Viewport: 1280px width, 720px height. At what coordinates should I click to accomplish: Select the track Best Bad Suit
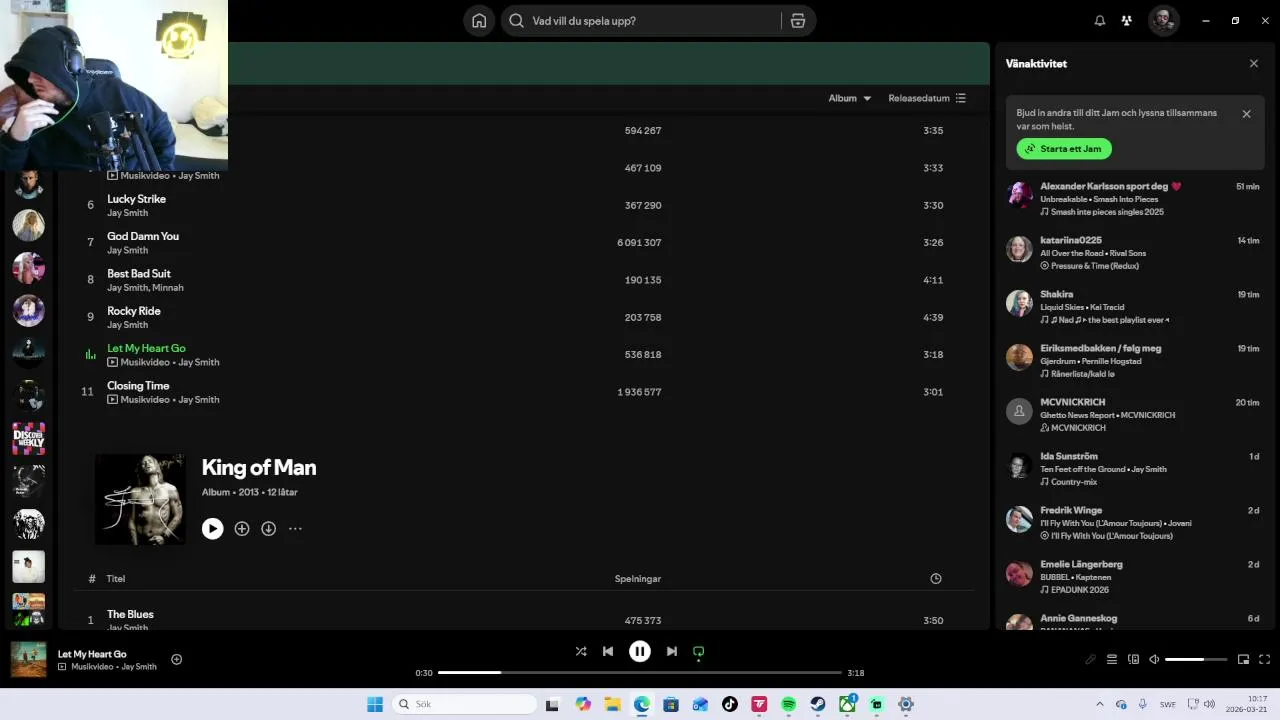(x=139, y=273)
